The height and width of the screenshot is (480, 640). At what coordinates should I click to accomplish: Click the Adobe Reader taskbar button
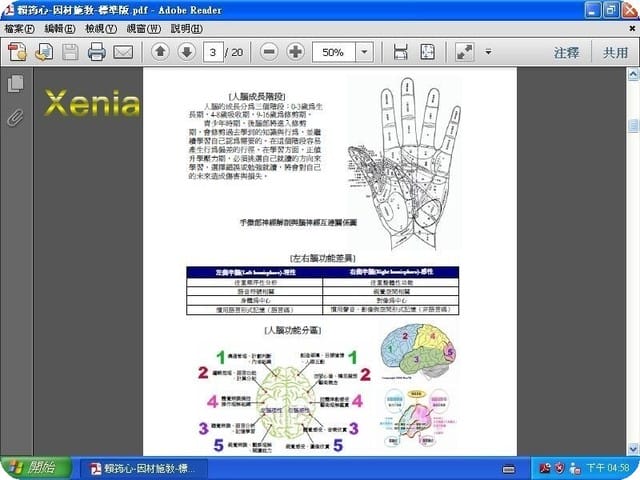coord(143,468)
